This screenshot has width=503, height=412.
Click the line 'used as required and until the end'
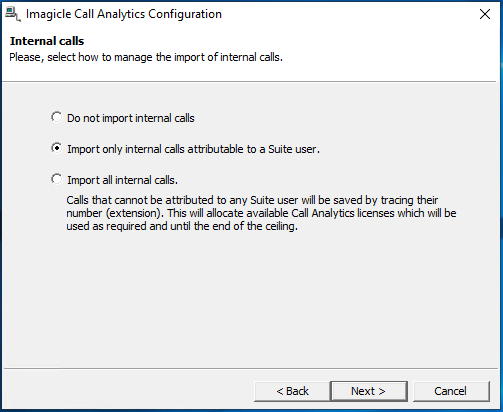coord(182,226)
